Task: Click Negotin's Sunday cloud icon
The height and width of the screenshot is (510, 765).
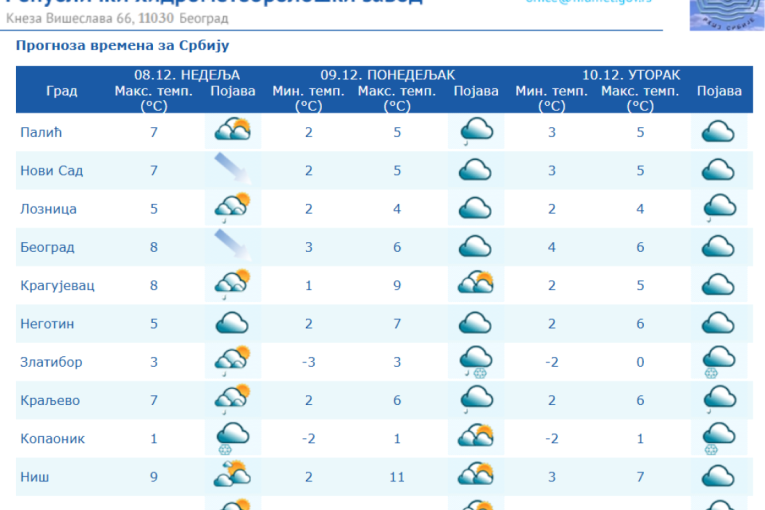Action: (232, 323)
